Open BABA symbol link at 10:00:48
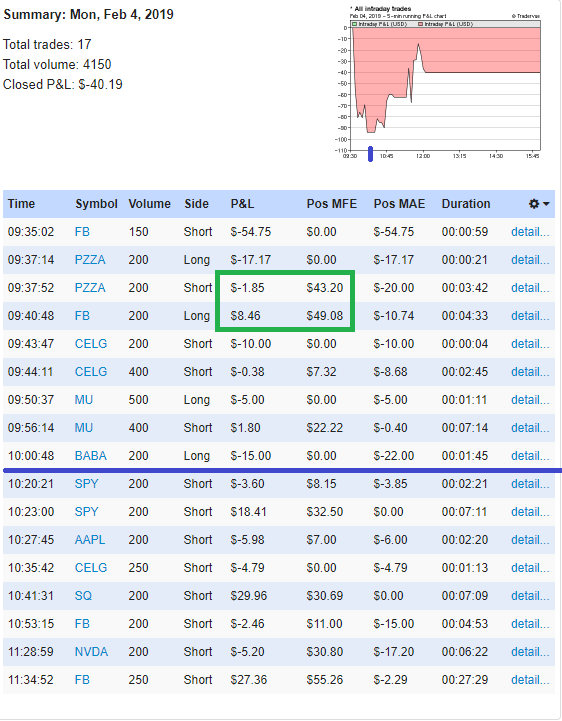Viewport: 562px width, 721px height. point(91,456)
